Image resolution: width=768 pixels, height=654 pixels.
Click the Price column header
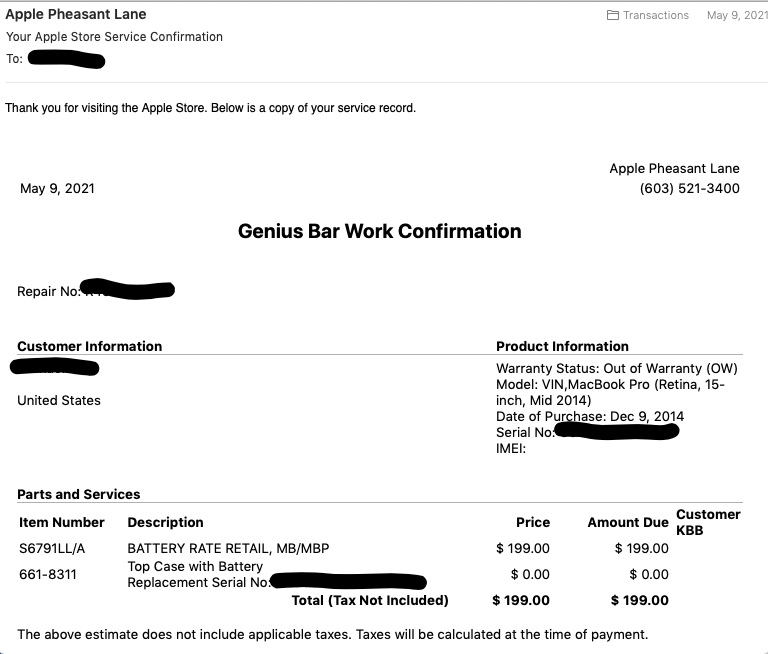533,523
